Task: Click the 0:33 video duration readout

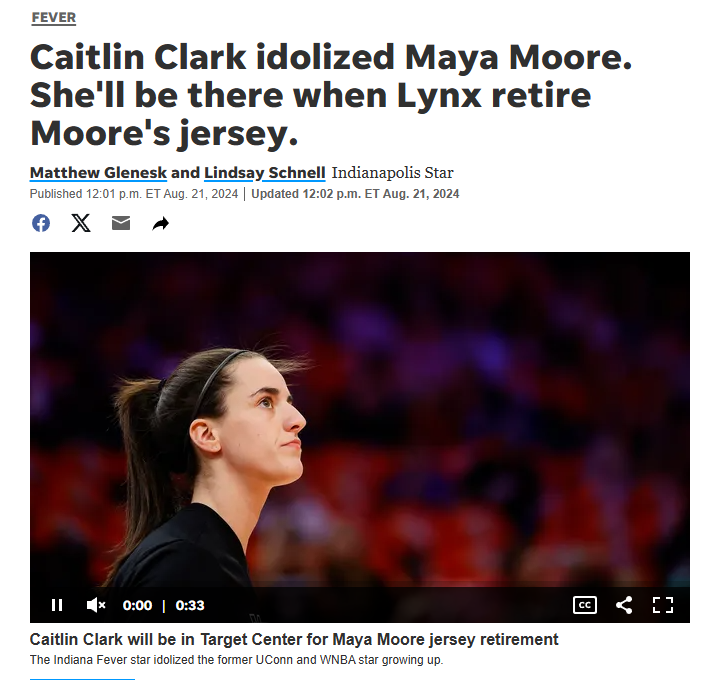Action: pyautogui.click(x=190, y=605)
